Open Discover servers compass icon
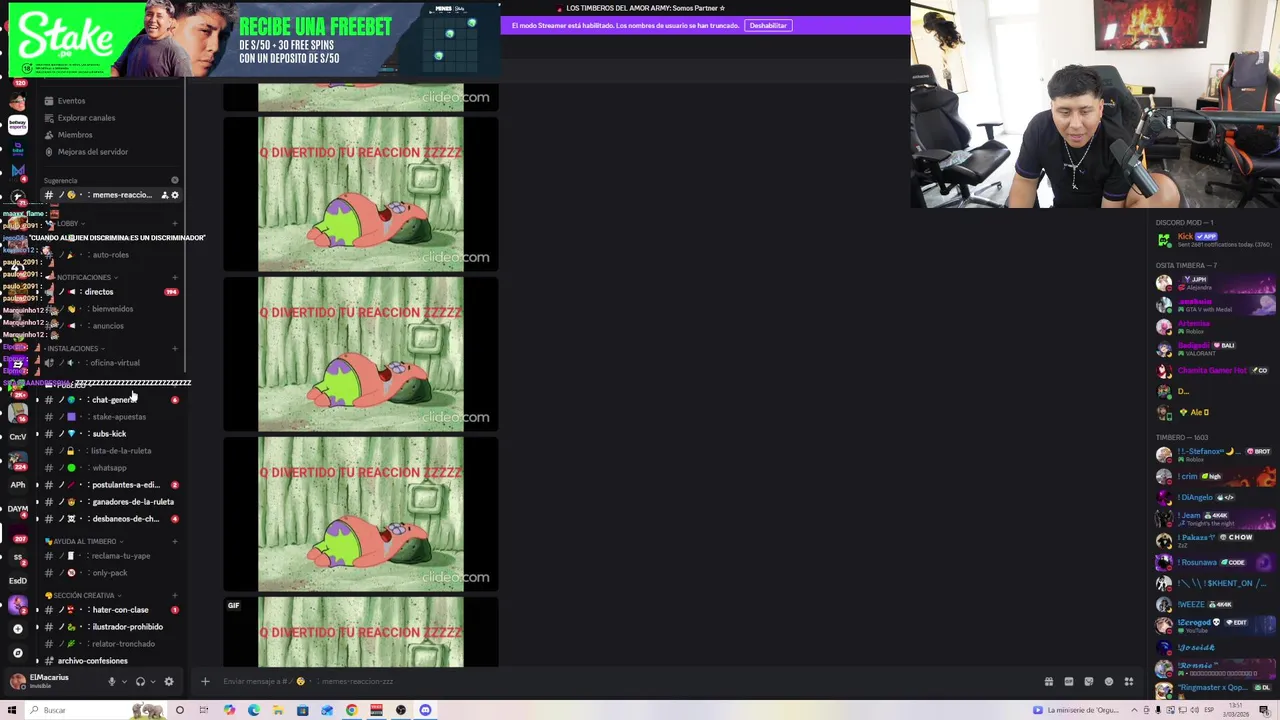Screen dimensions: 1280x720 tap(18, 652)
